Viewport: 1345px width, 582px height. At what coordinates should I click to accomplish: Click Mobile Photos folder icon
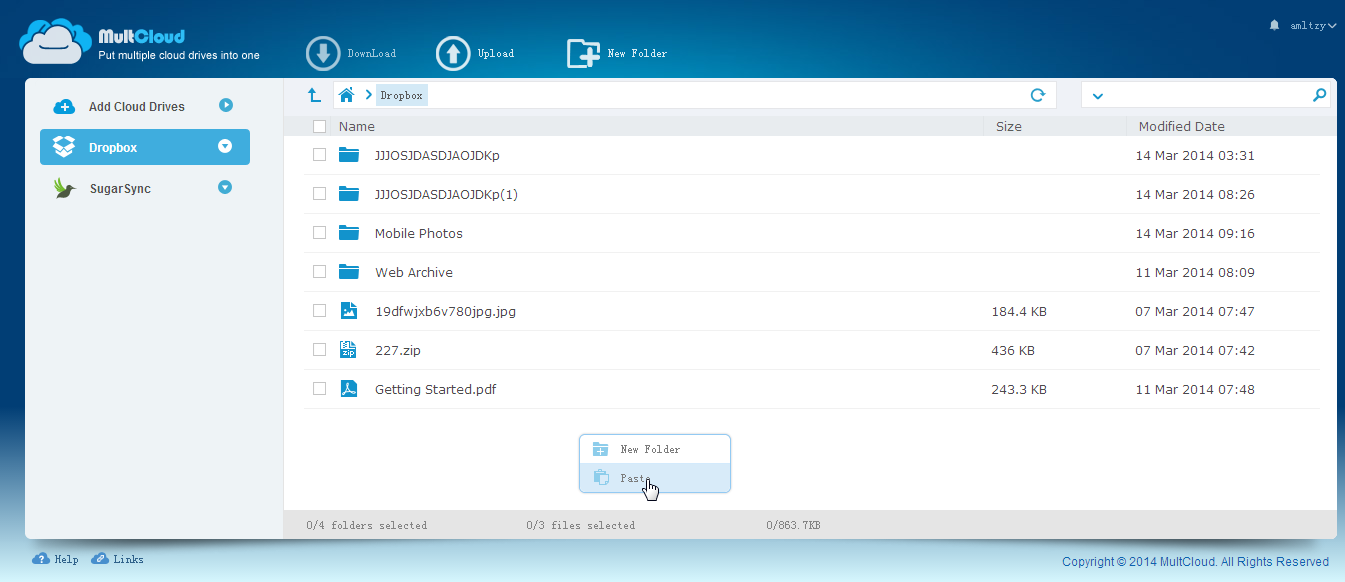pos(348,233)
